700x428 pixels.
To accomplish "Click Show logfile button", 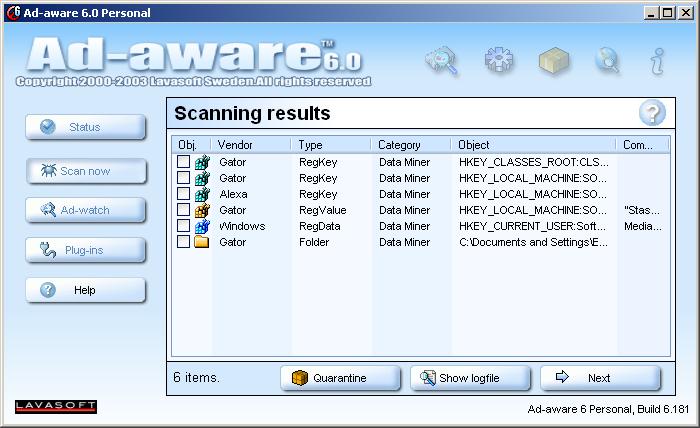I will click(470, 378).
